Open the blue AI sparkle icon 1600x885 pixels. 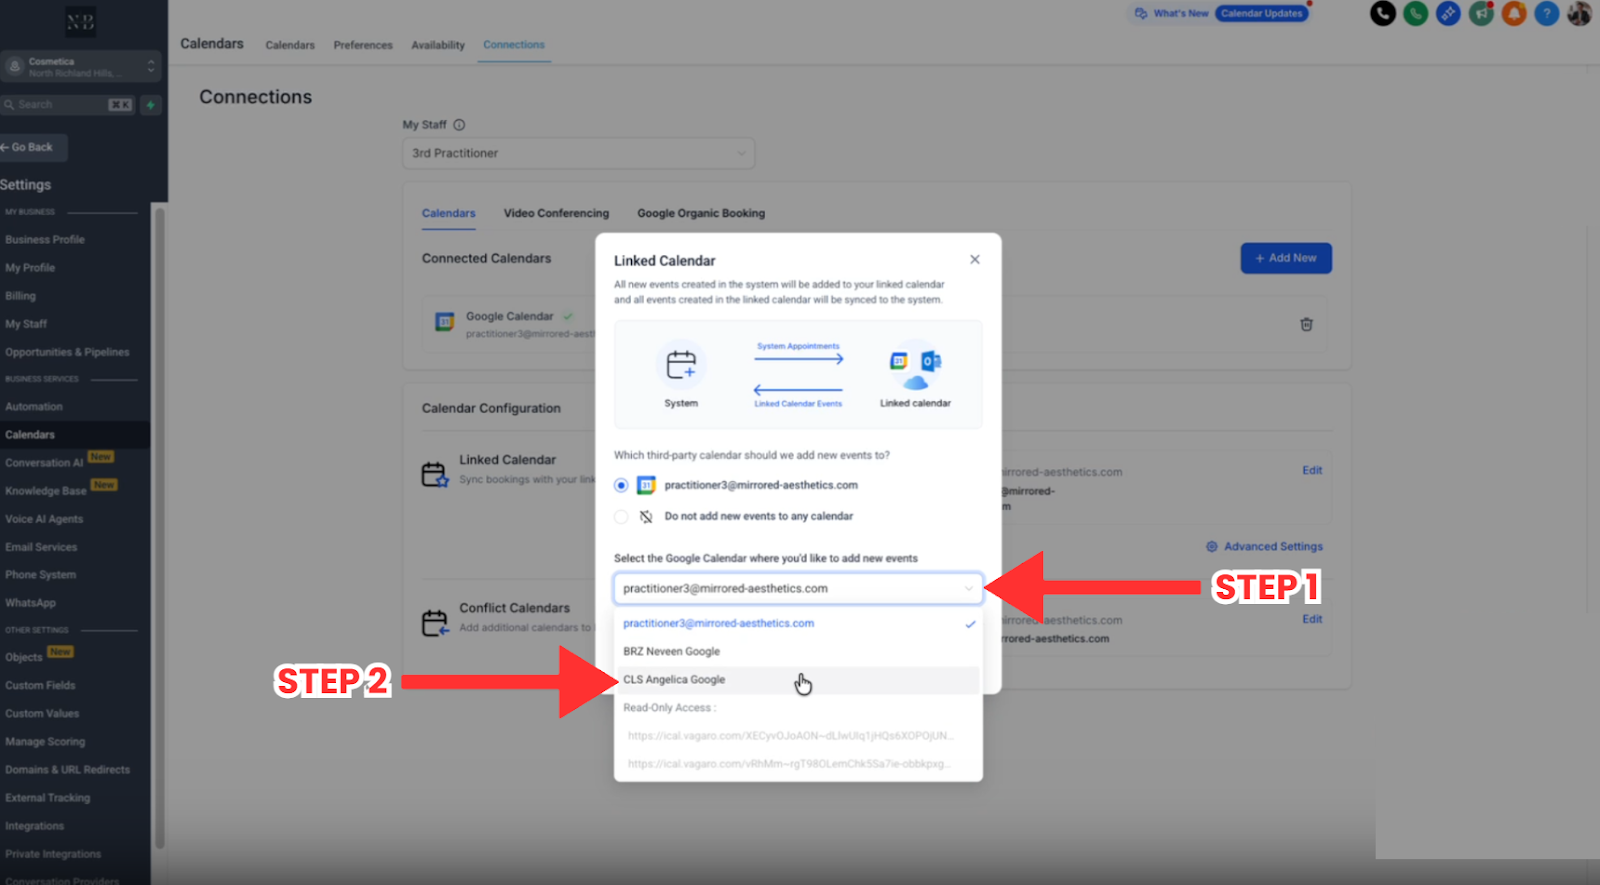[x=1448, y=13]
